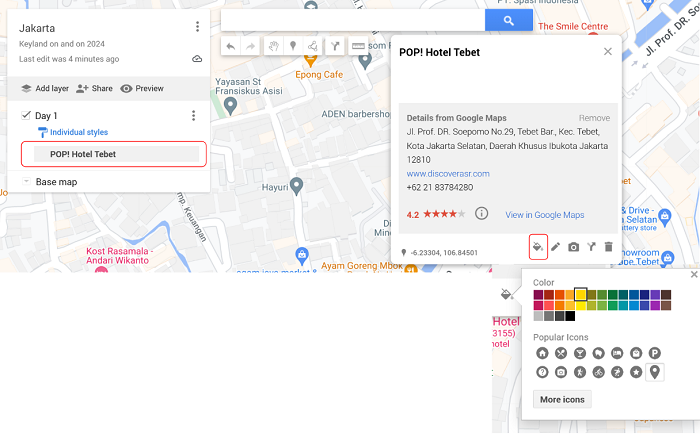Viewport: 700px width, 437px height.
Task: Pick the question mark icon
Action: (542, 372)
